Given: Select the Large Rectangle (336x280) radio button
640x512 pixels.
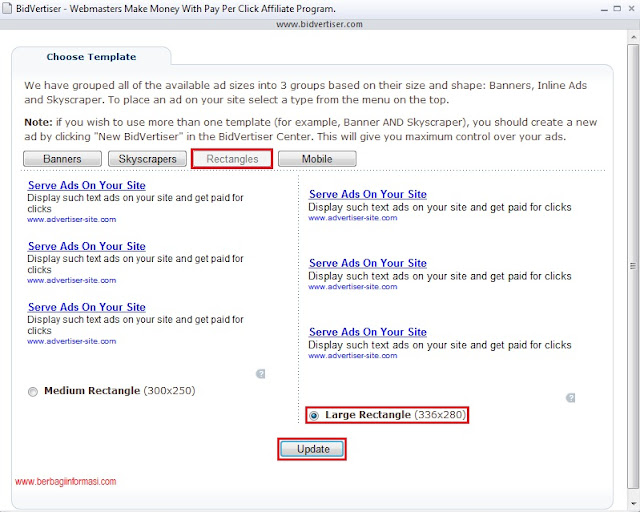Looking at the screenshot, I should pyautogui.click(x=313, y=416).
